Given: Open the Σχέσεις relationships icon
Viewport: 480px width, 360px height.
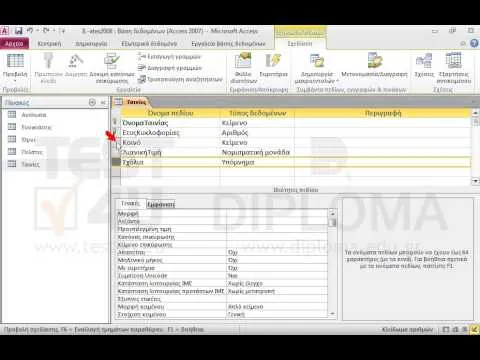Looking at the screenshot, I should (x=424, y=61).
